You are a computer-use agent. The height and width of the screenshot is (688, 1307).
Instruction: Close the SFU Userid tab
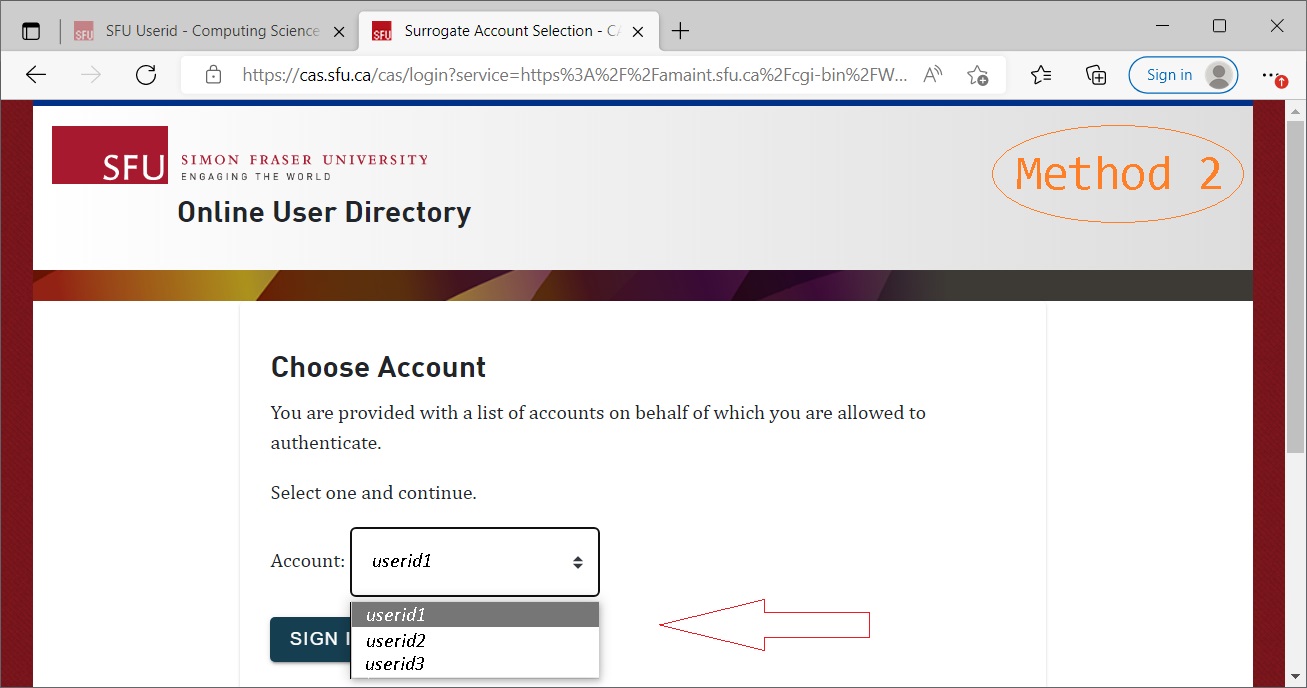point(339,31)
